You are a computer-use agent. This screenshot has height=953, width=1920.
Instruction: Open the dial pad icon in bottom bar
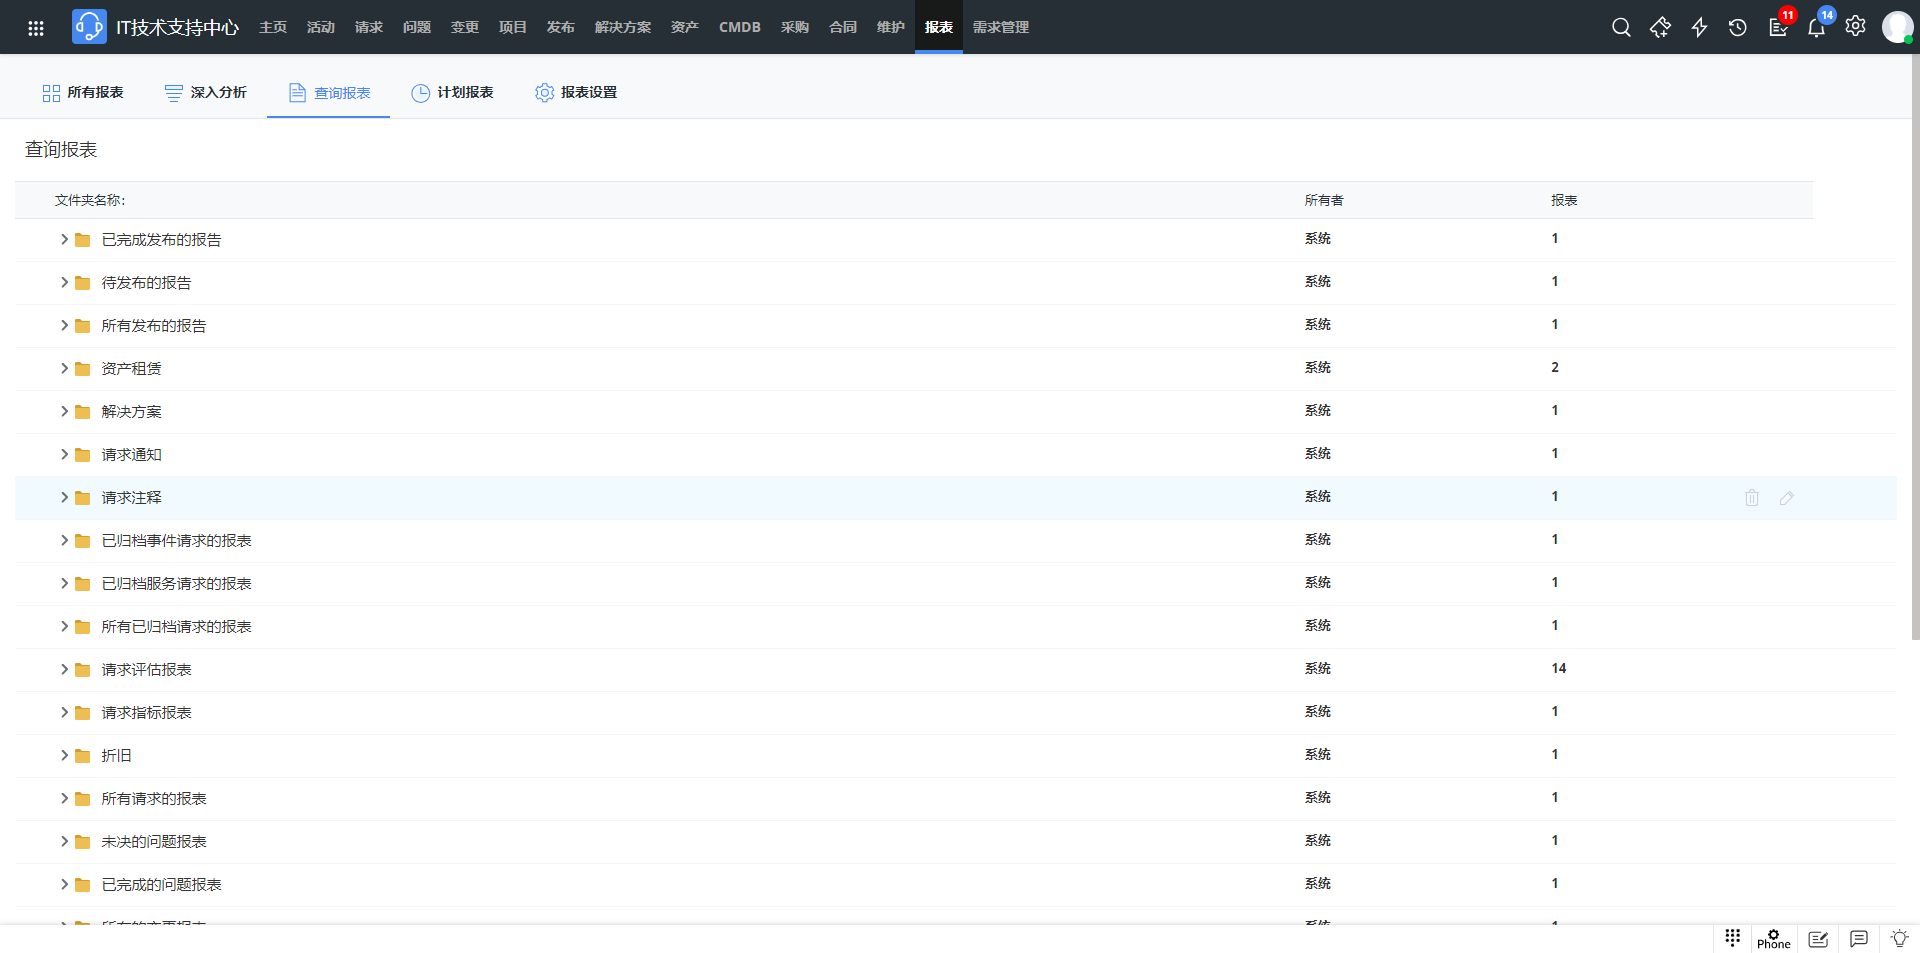(x=1733, y=937)
